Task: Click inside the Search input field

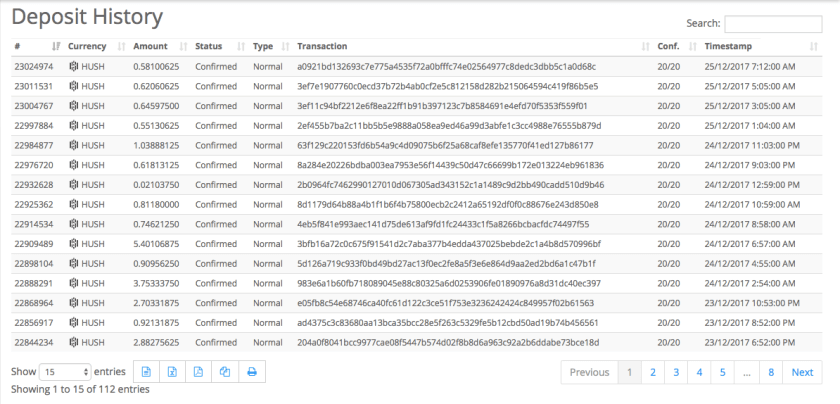Action: point(772,23)
